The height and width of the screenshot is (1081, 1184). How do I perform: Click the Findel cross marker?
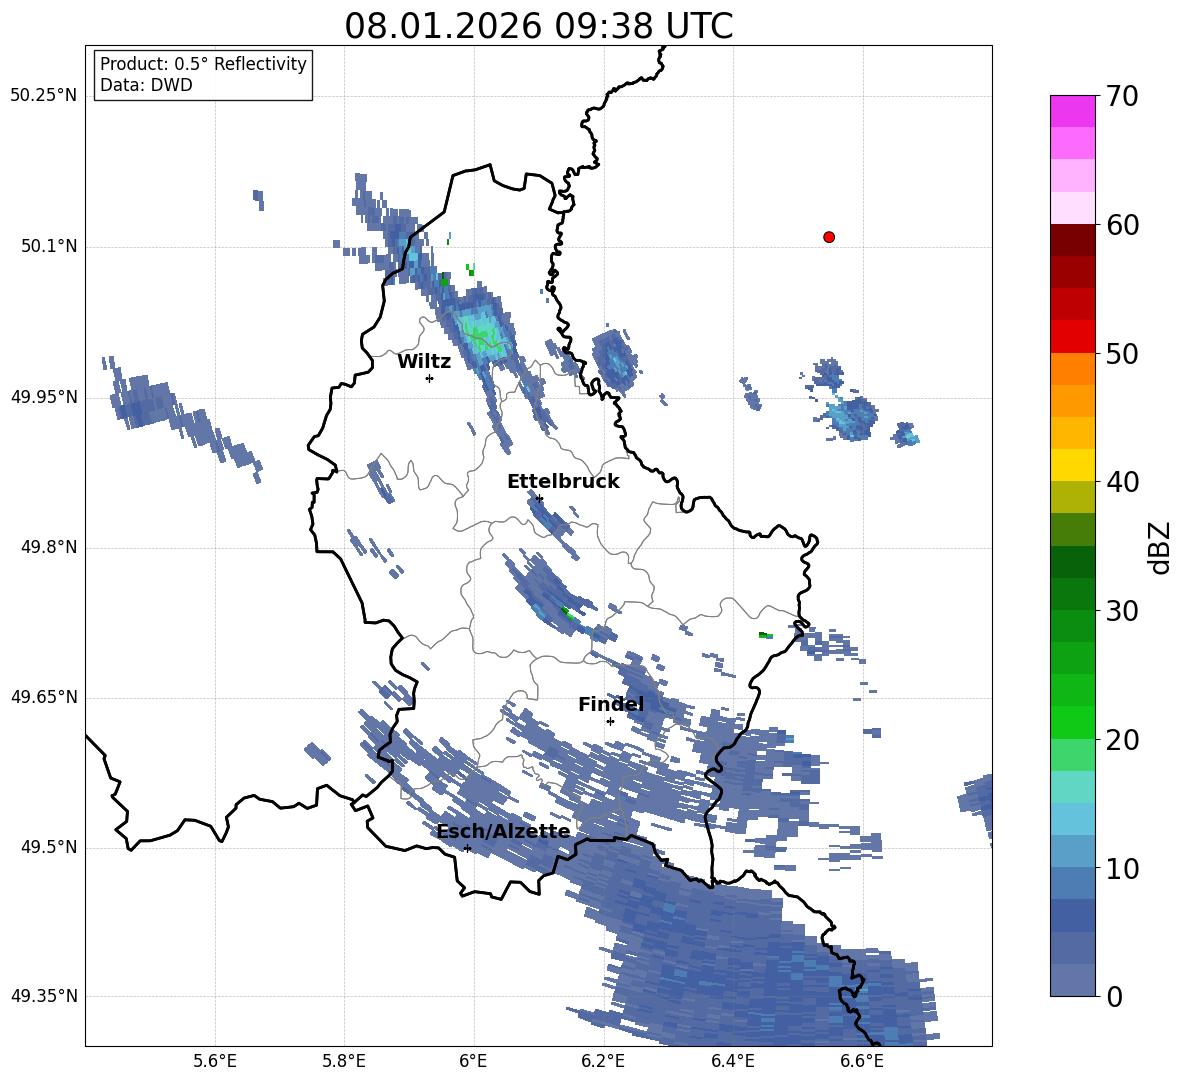(610, 721)
